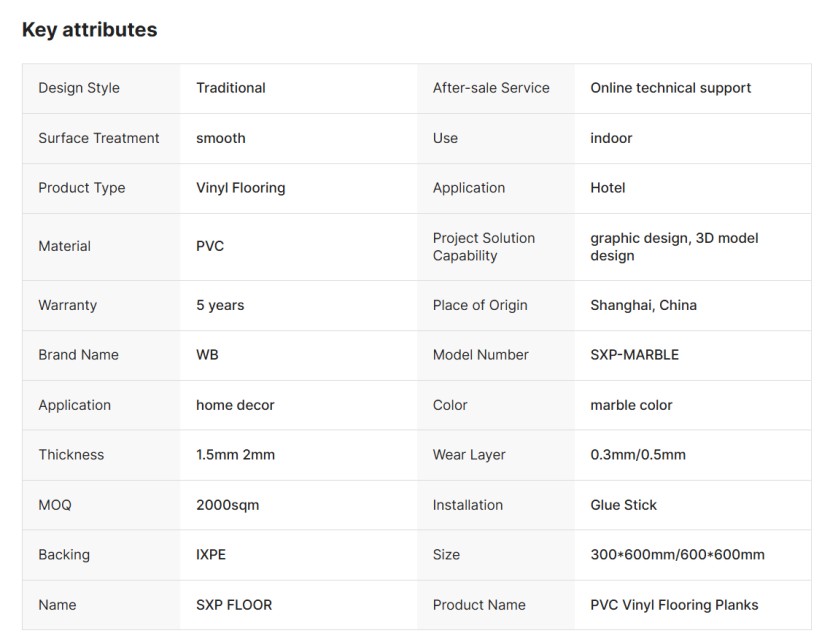Viewport: 830px width, 644px height.
Task: Click the IXPE backing value
Action: pyautogui.click(x=211, y=555)
